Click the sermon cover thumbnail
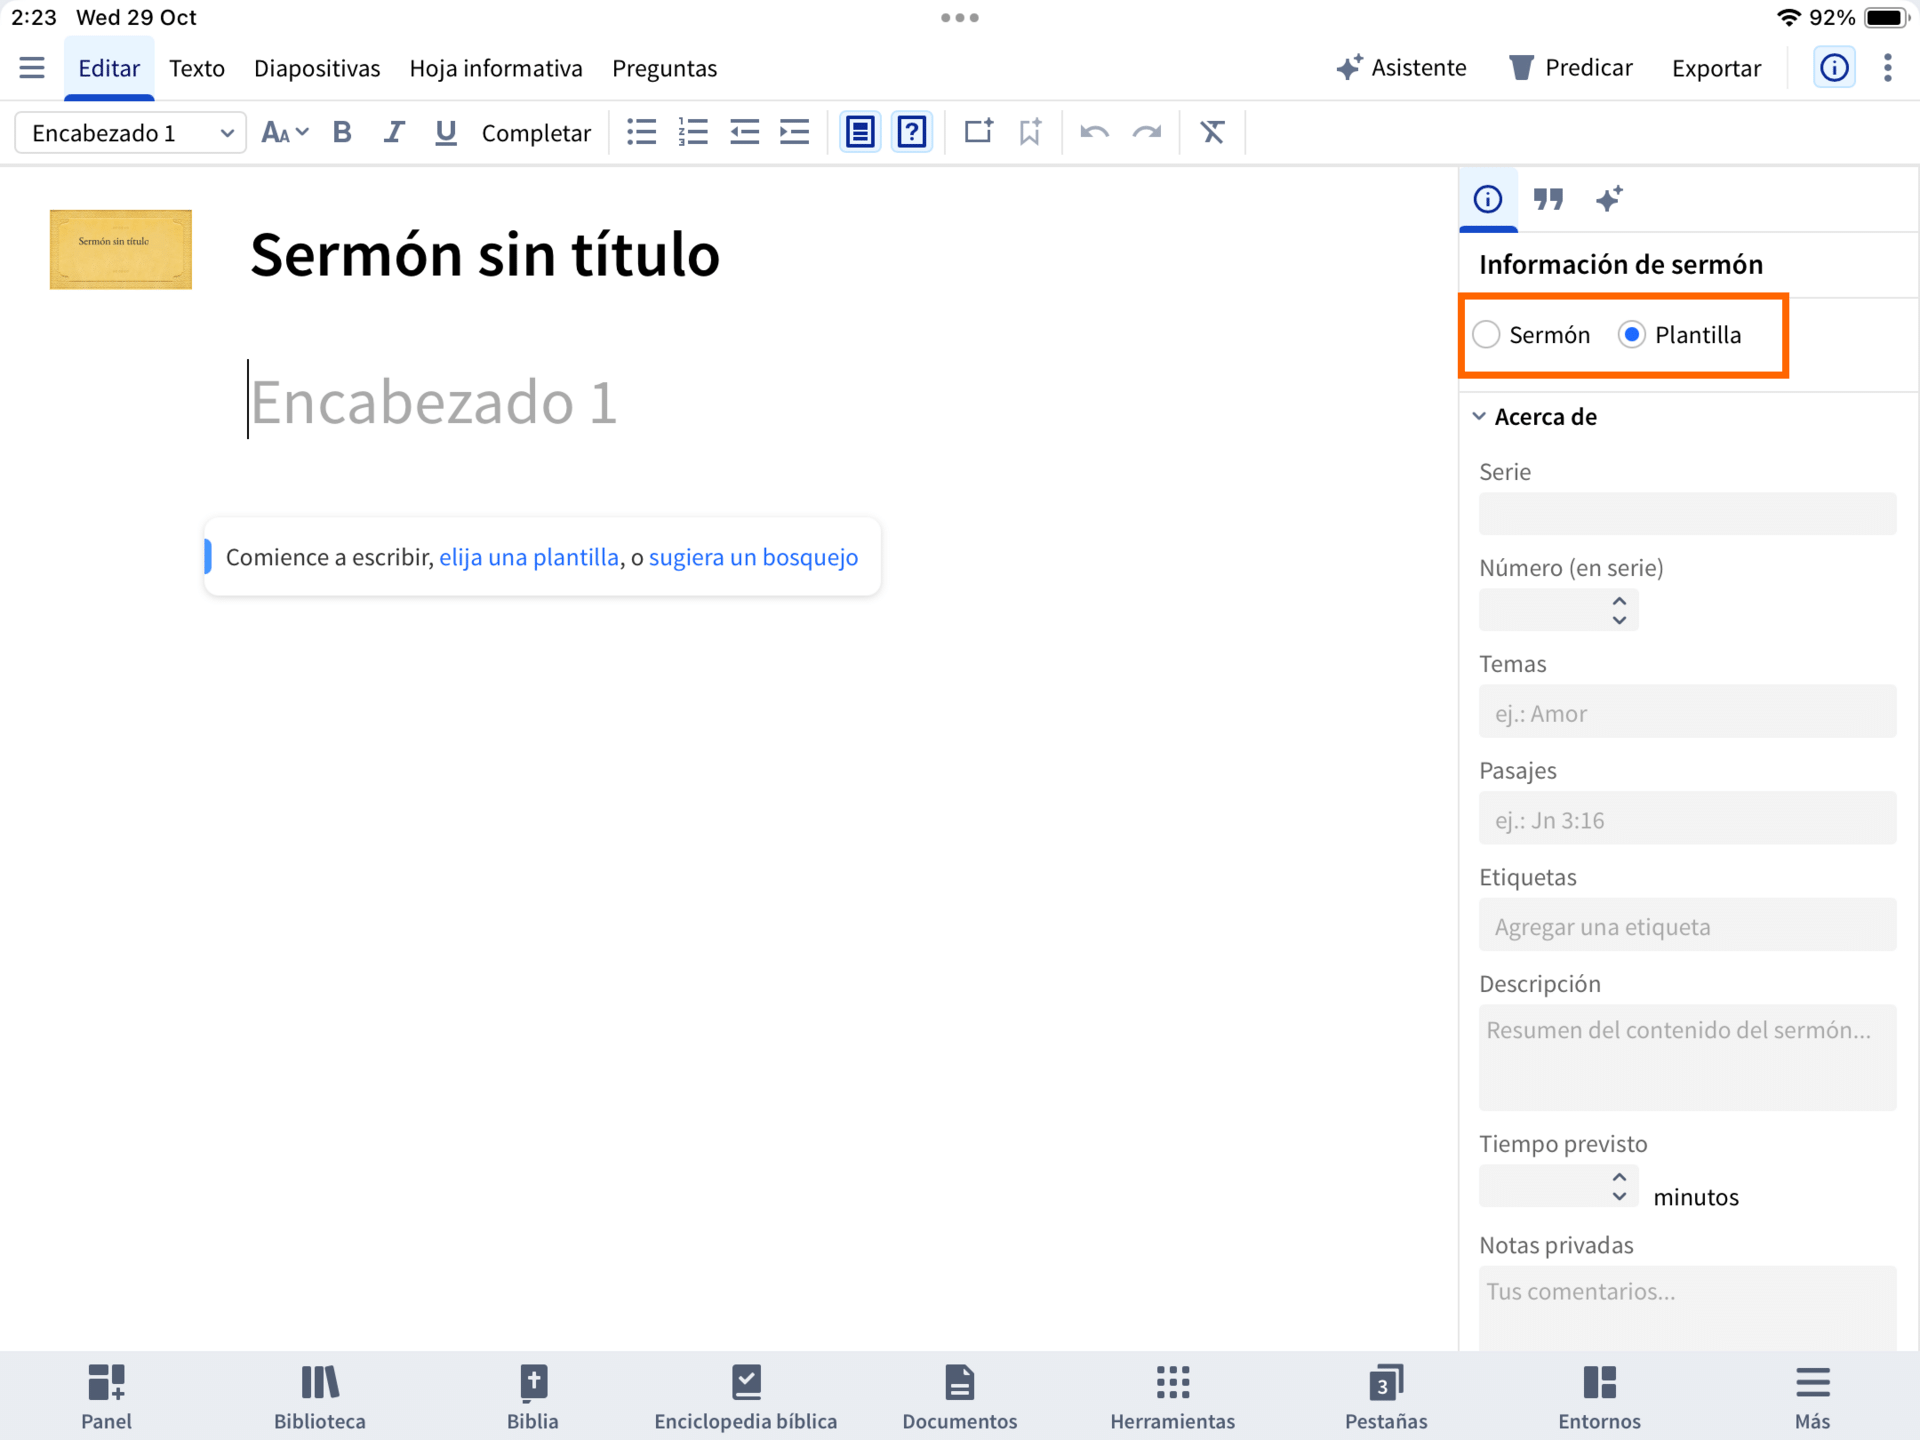 point(121,249)
